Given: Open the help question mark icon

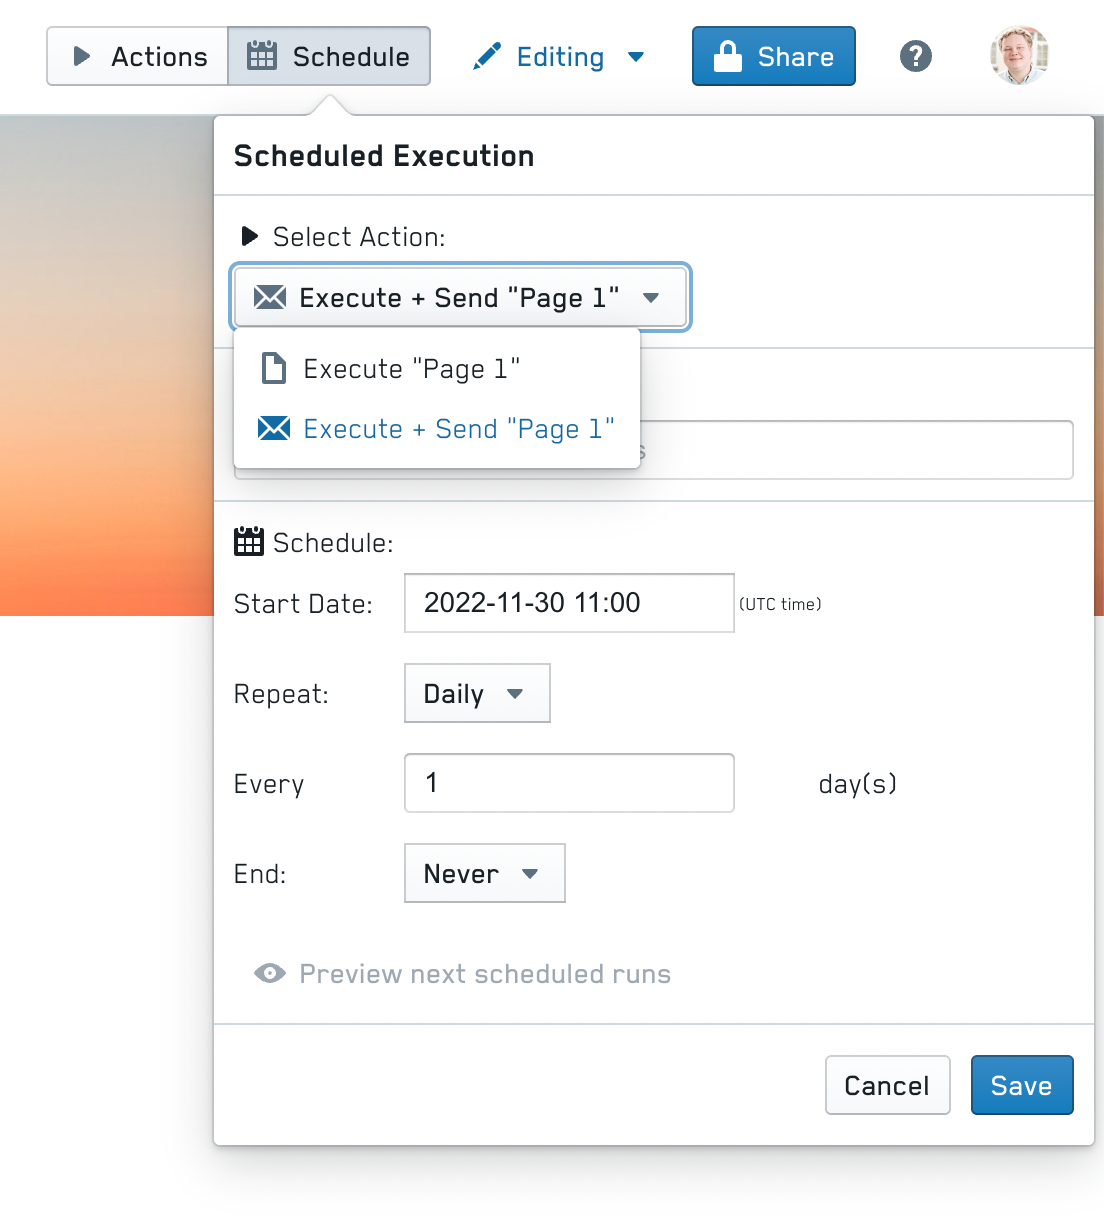Looking at the screenshot, I should [x=915, y=56].
